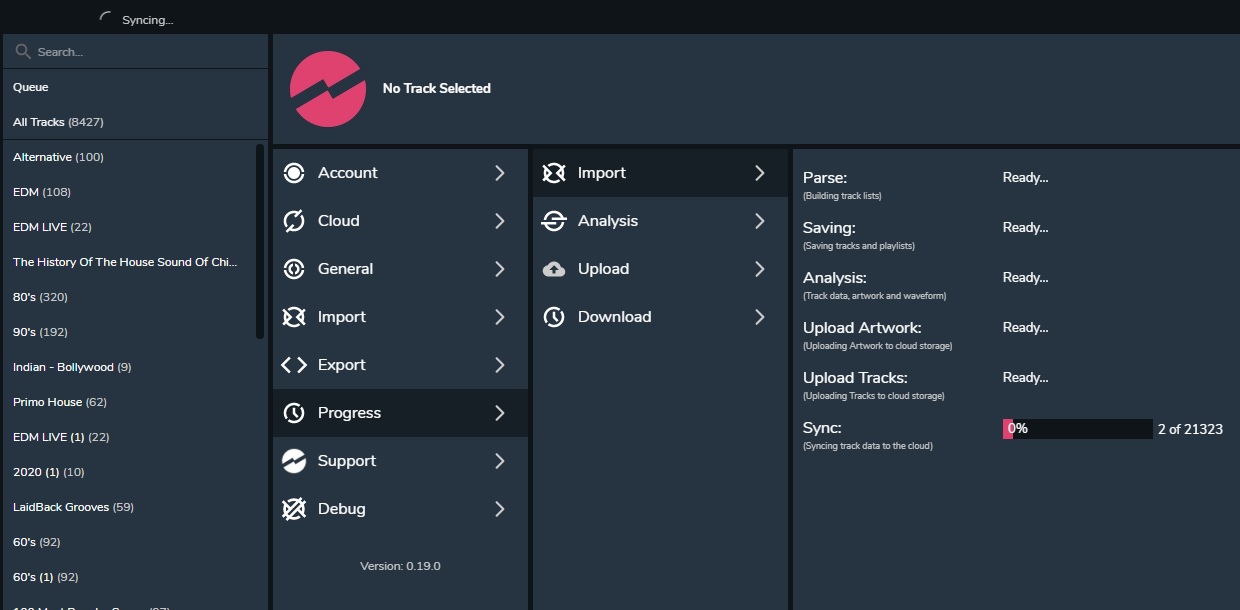Click the pink album artwork logo

327,89
